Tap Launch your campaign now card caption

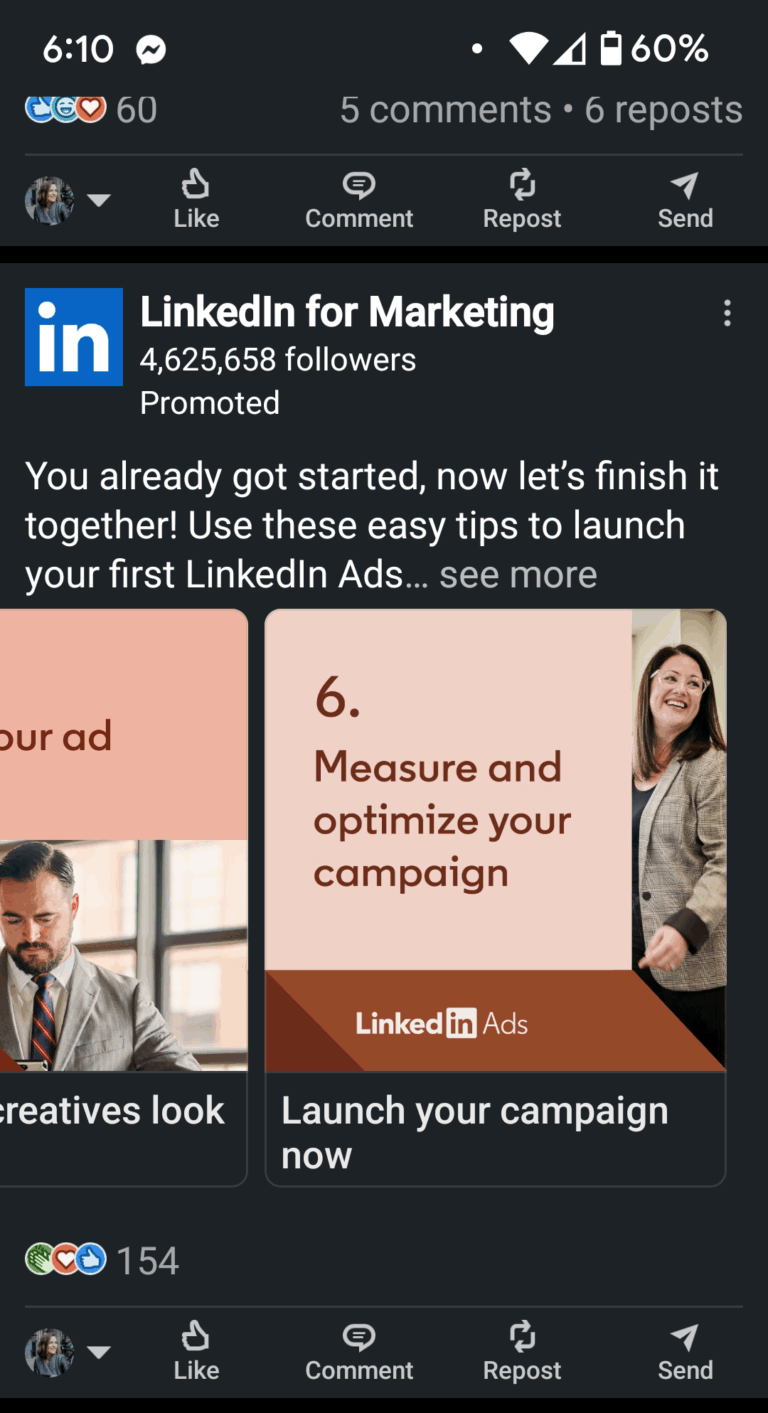(474, 1131)
